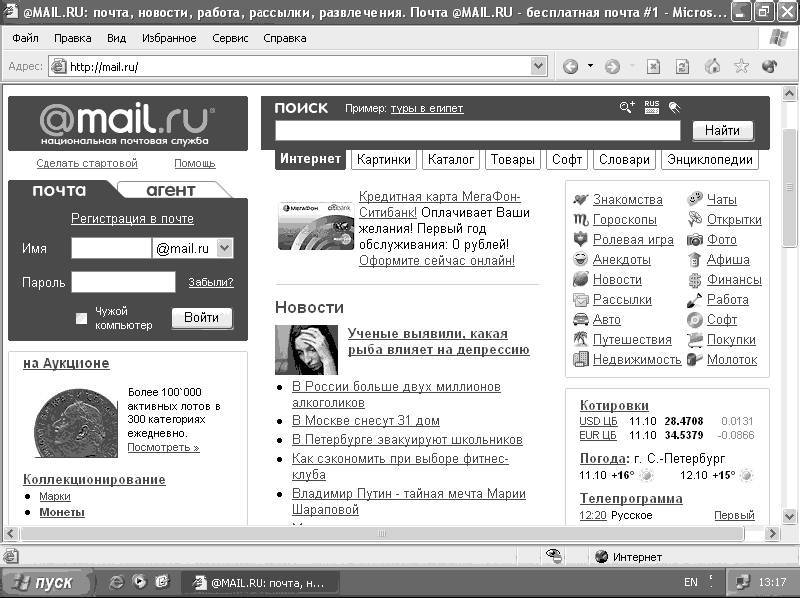Viewport: 800px width, 598px height.
Task: Go to Home page via house icon
Action: tap(712, 66)
